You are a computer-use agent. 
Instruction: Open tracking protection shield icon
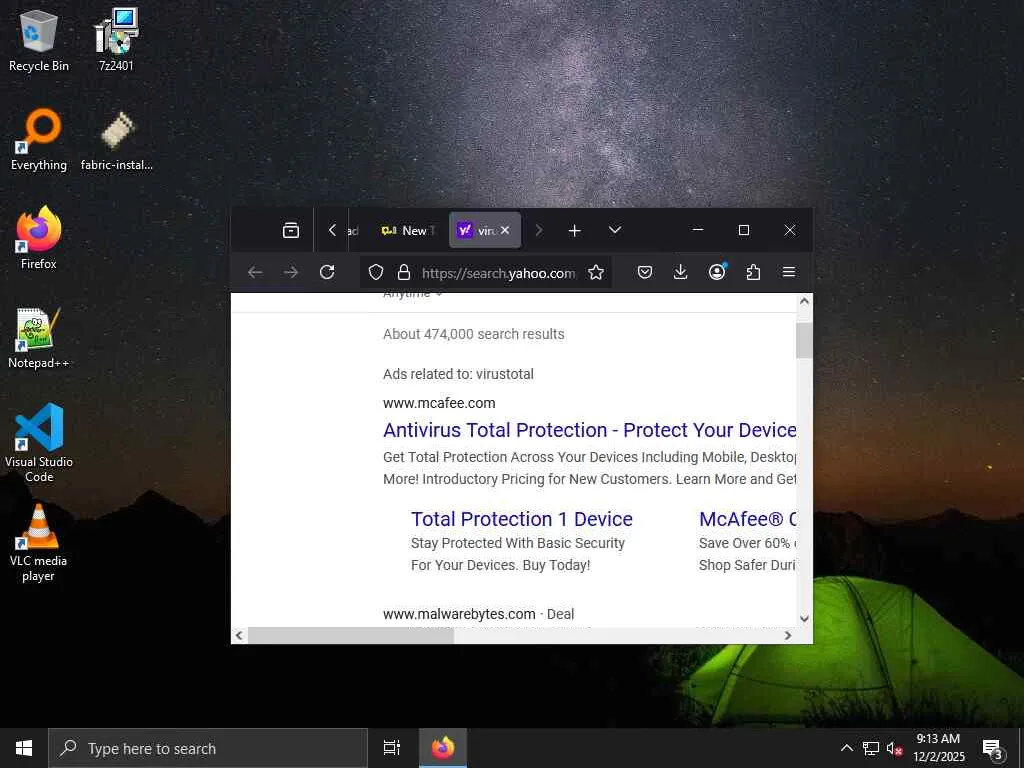coord(376,272)
